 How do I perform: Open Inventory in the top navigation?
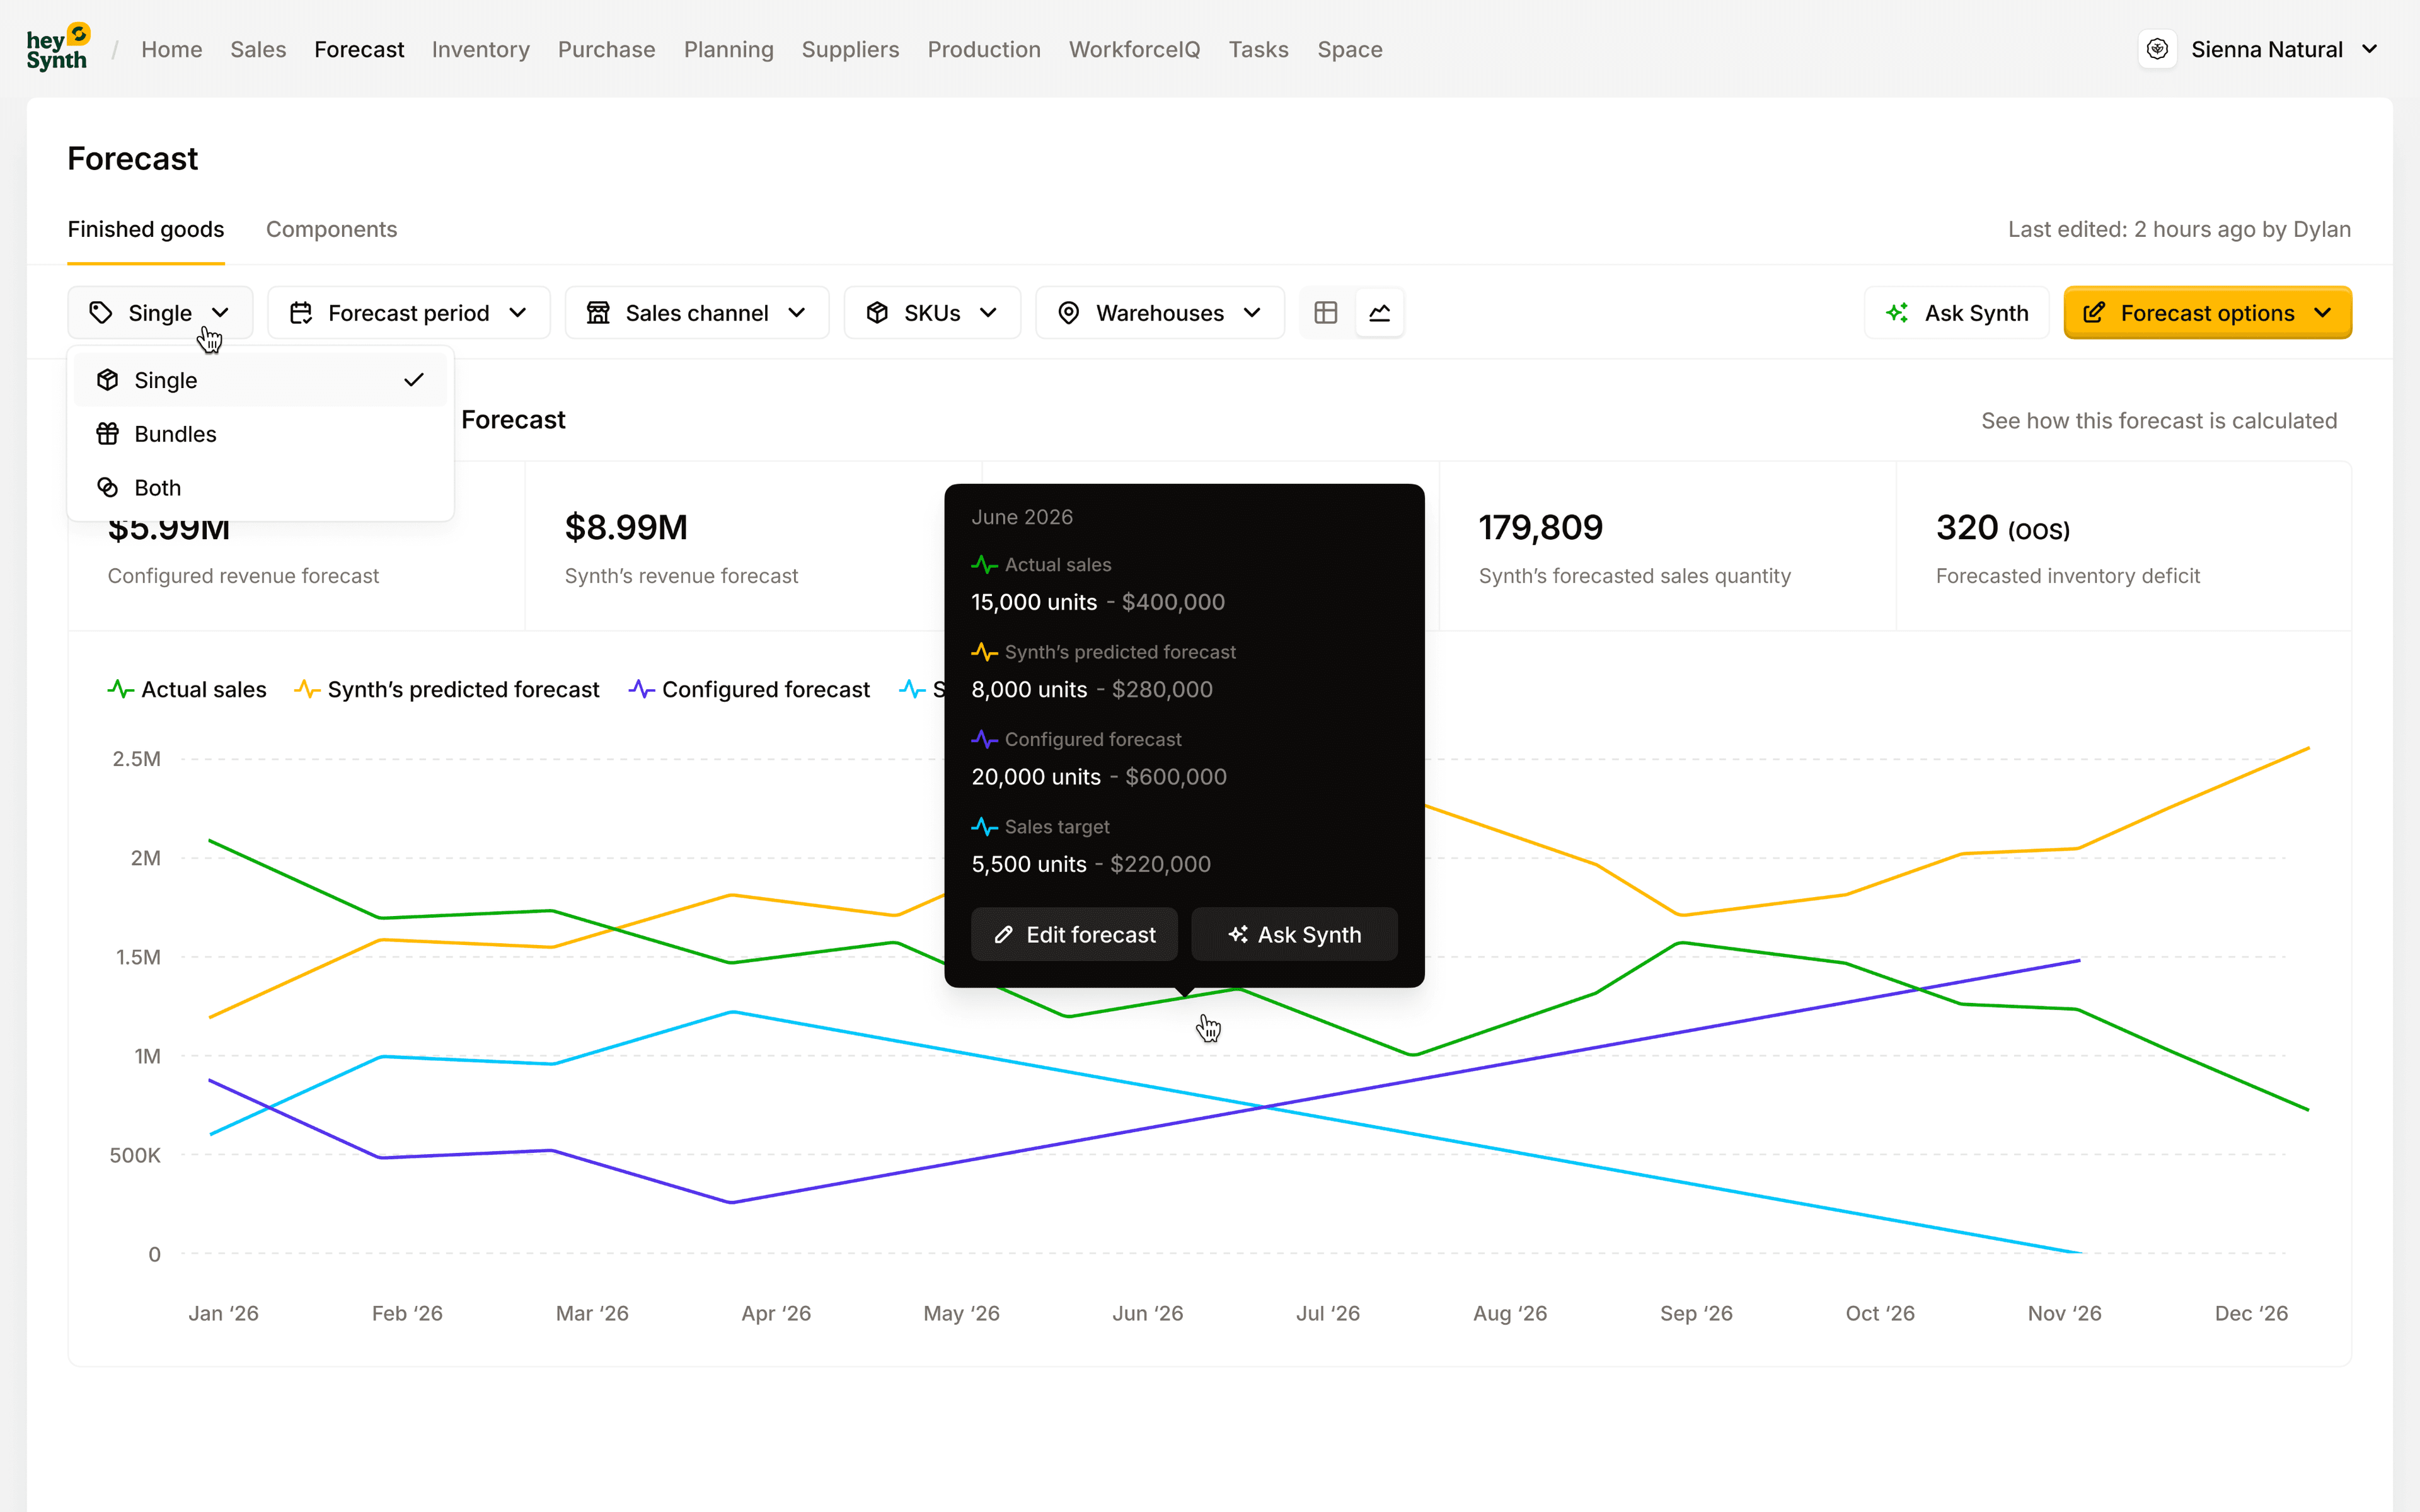click(480, 49)
